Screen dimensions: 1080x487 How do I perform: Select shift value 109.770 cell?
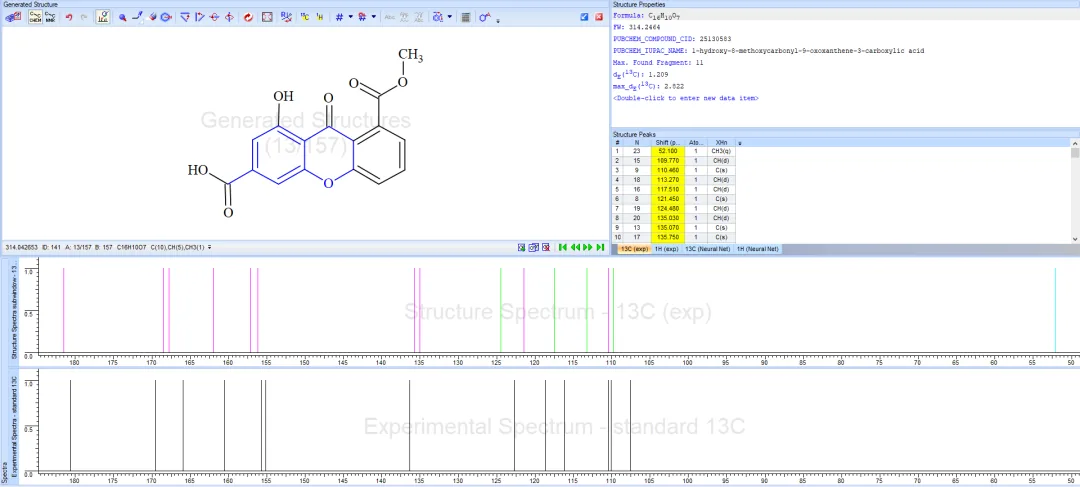[x=667, y=160]
